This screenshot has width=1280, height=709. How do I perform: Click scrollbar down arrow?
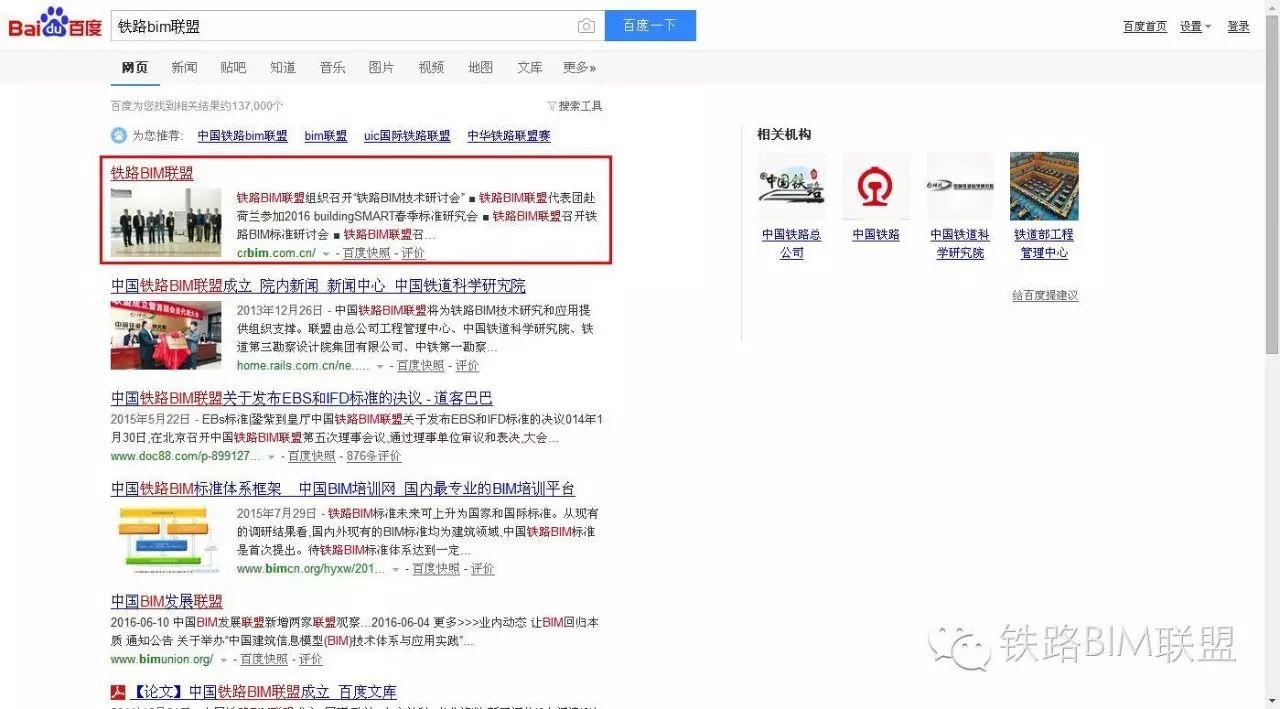tap(1272, 701)
